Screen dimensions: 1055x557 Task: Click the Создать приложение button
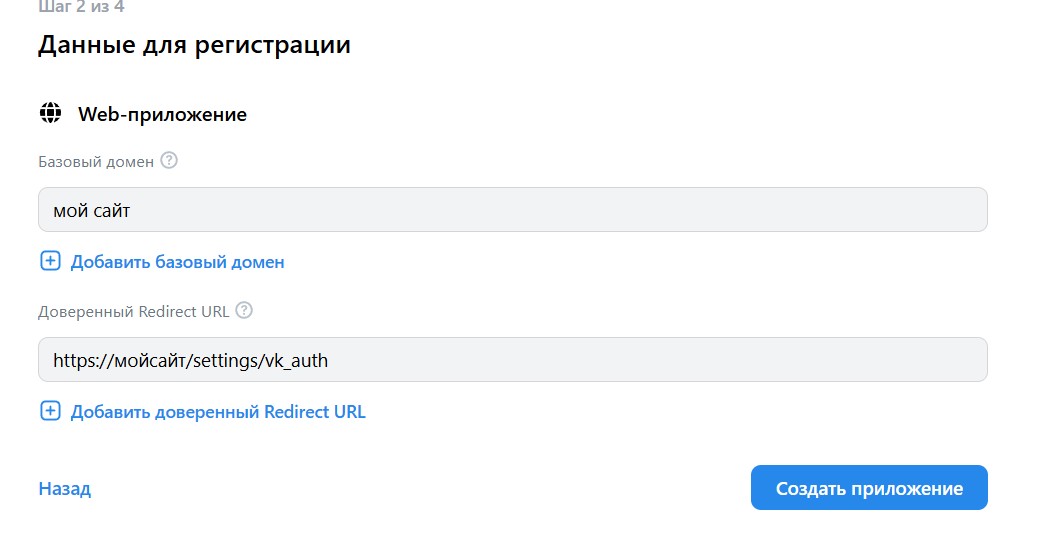pyautogui.click(x=869, y=488)
